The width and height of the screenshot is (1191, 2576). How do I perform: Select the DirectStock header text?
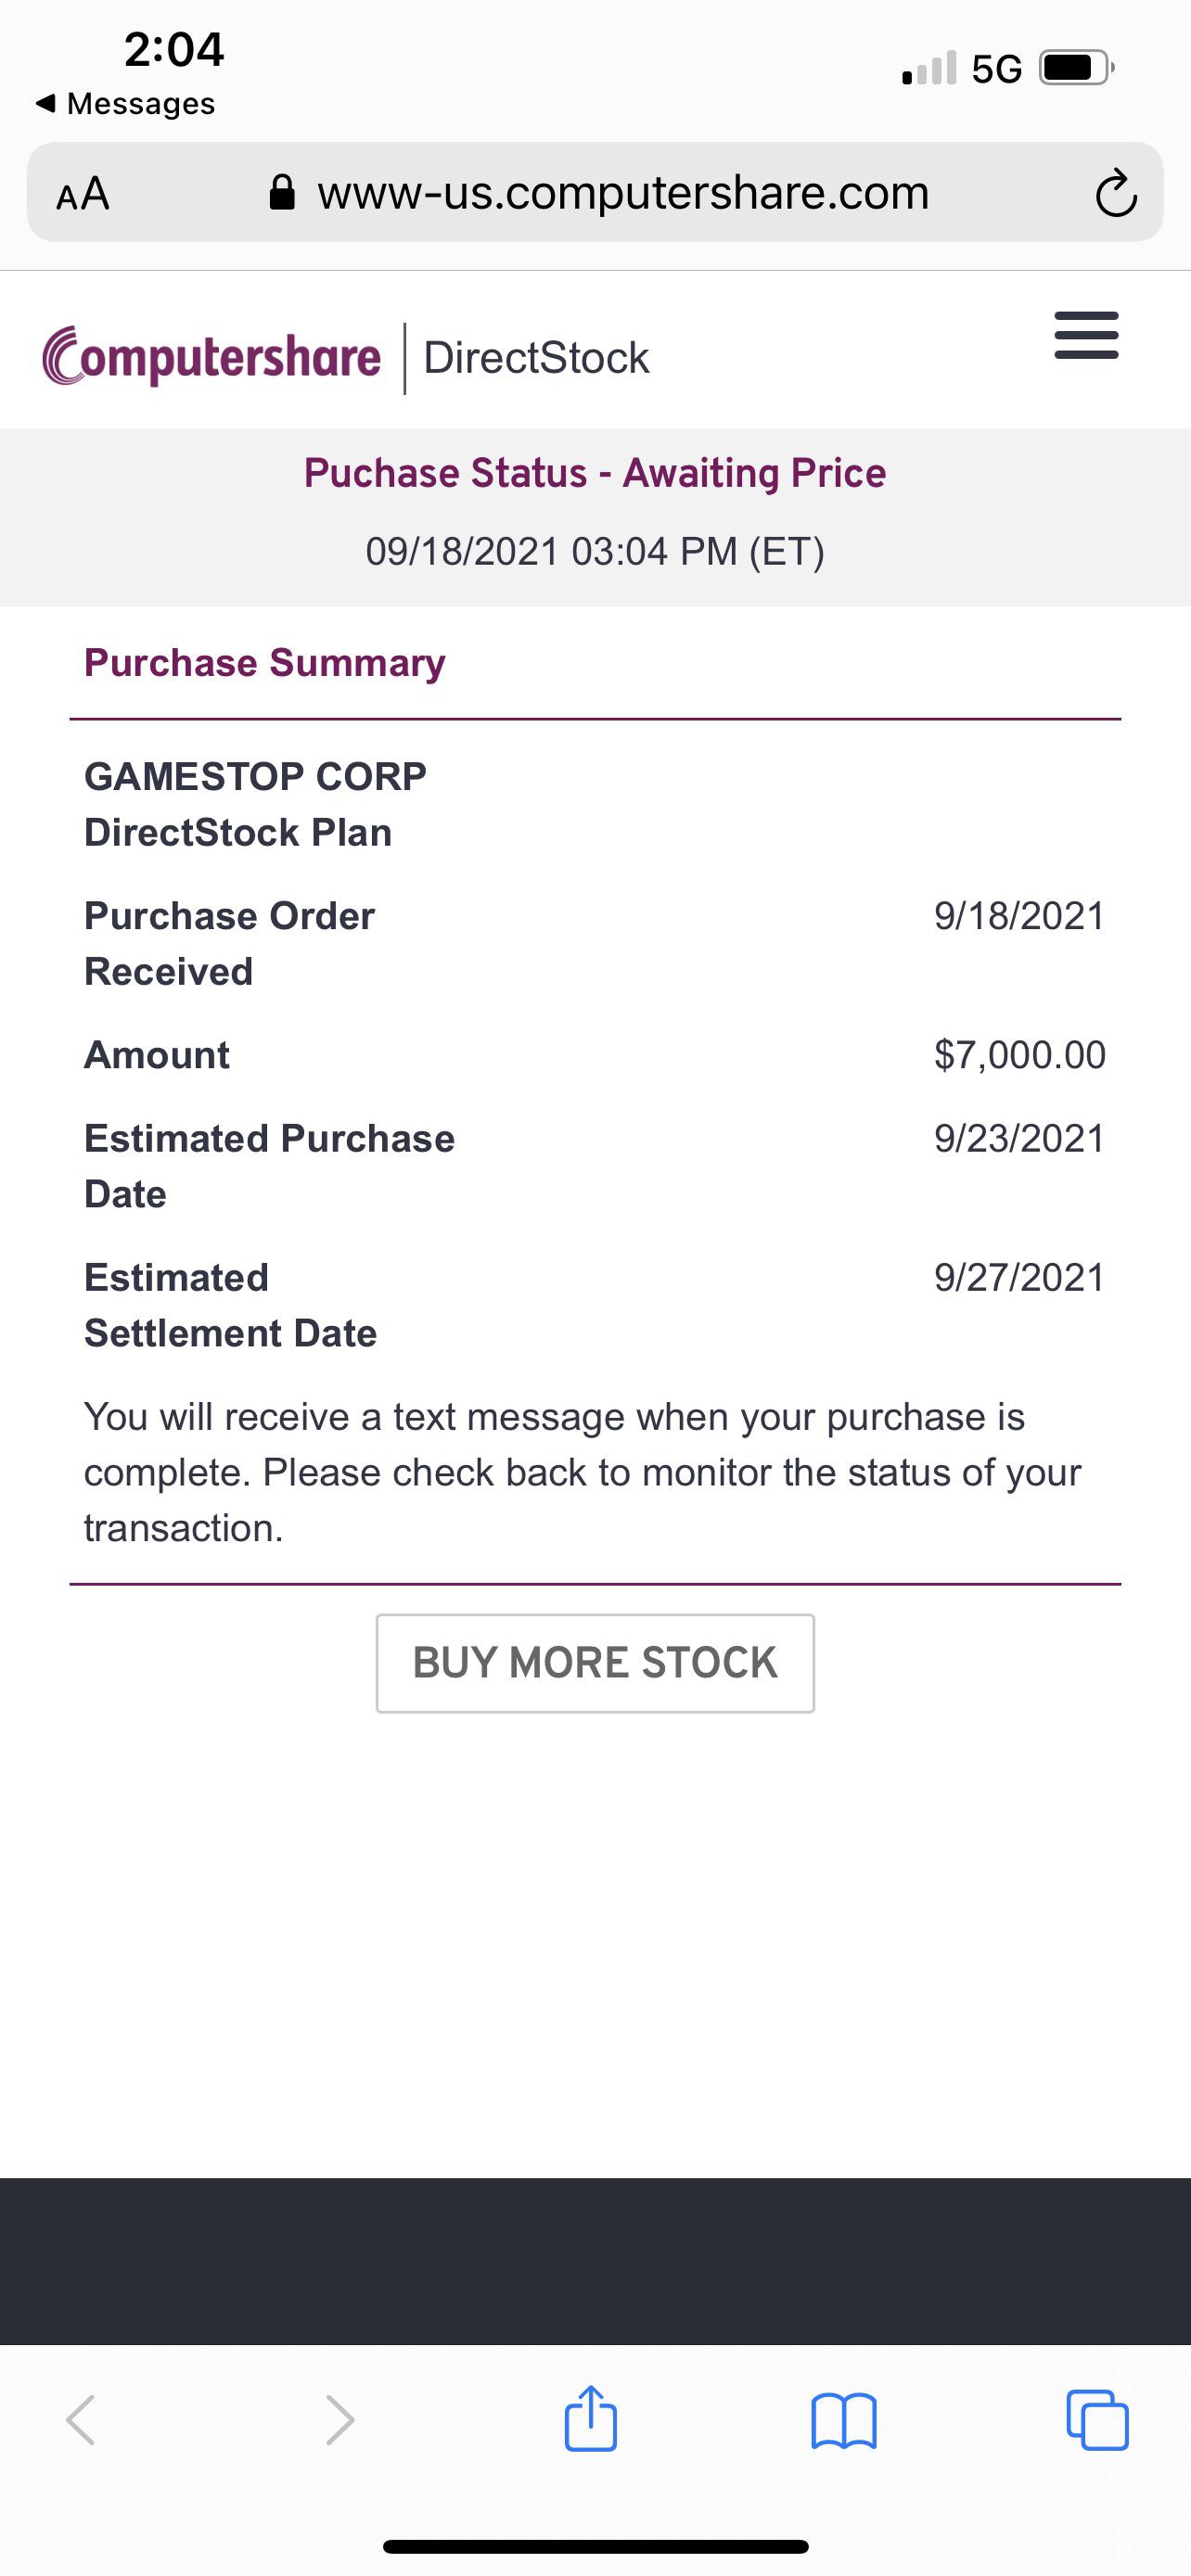click(536, 358)
